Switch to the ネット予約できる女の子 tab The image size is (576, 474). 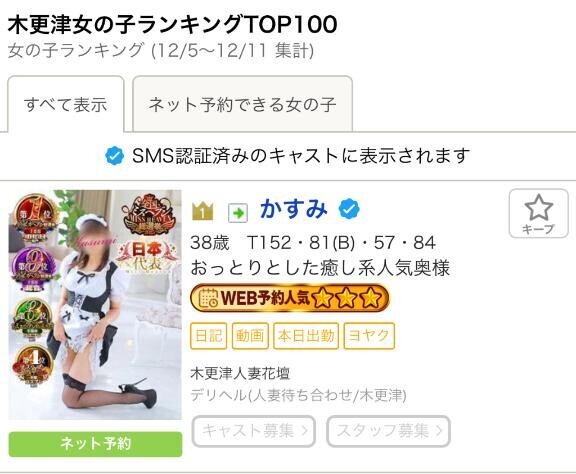[242, 104]
